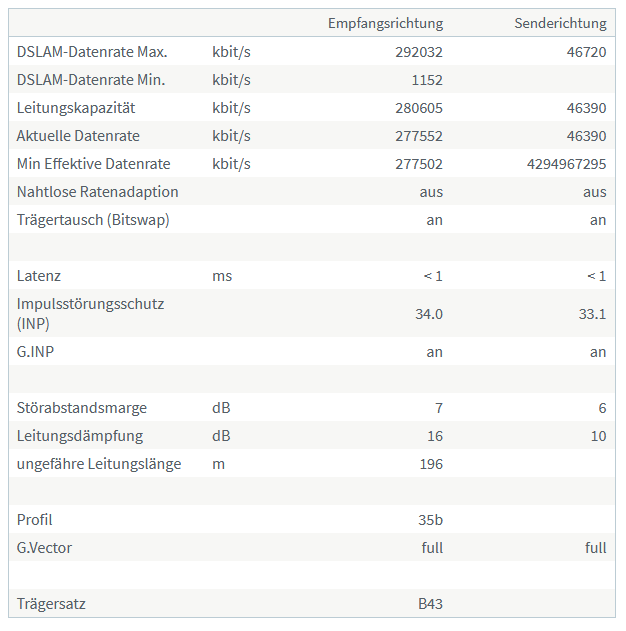Select the Empfangsrichtung column header

tap(385, 23)
